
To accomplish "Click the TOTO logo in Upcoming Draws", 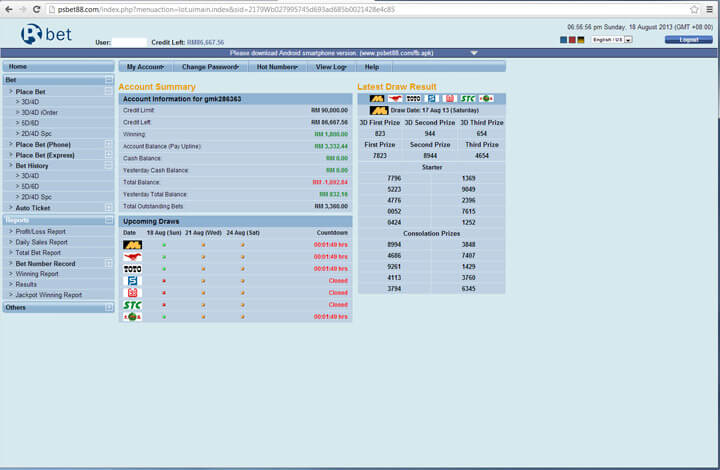I will point(132,269).
